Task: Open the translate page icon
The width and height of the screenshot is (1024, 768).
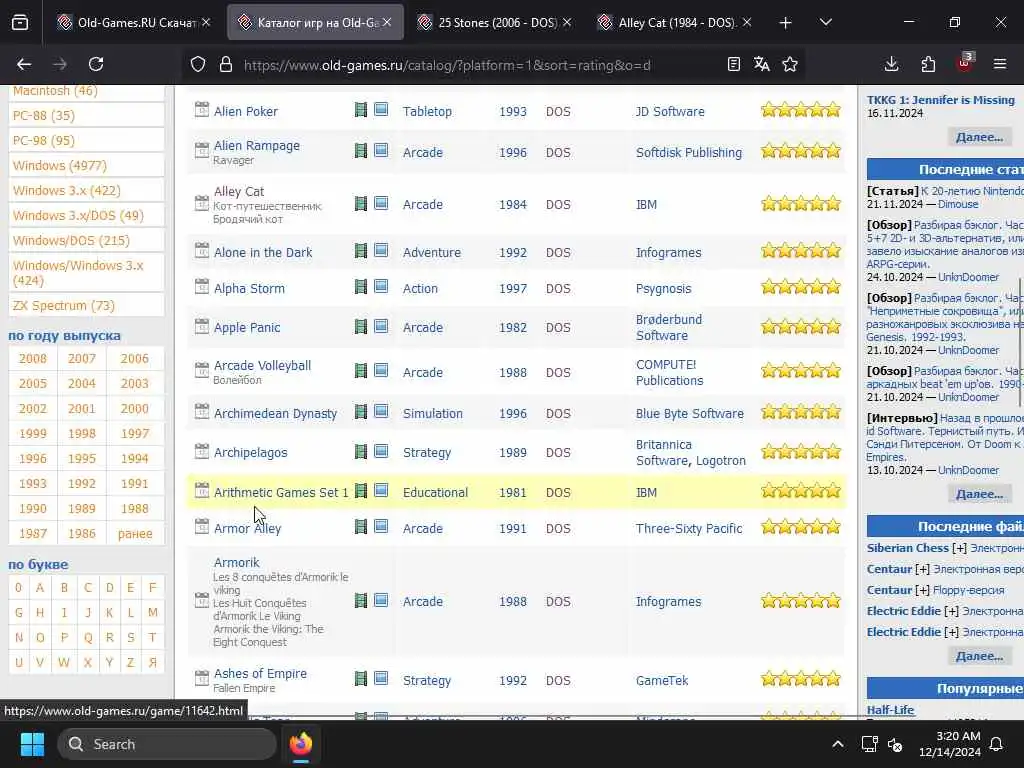Action: 761,64
